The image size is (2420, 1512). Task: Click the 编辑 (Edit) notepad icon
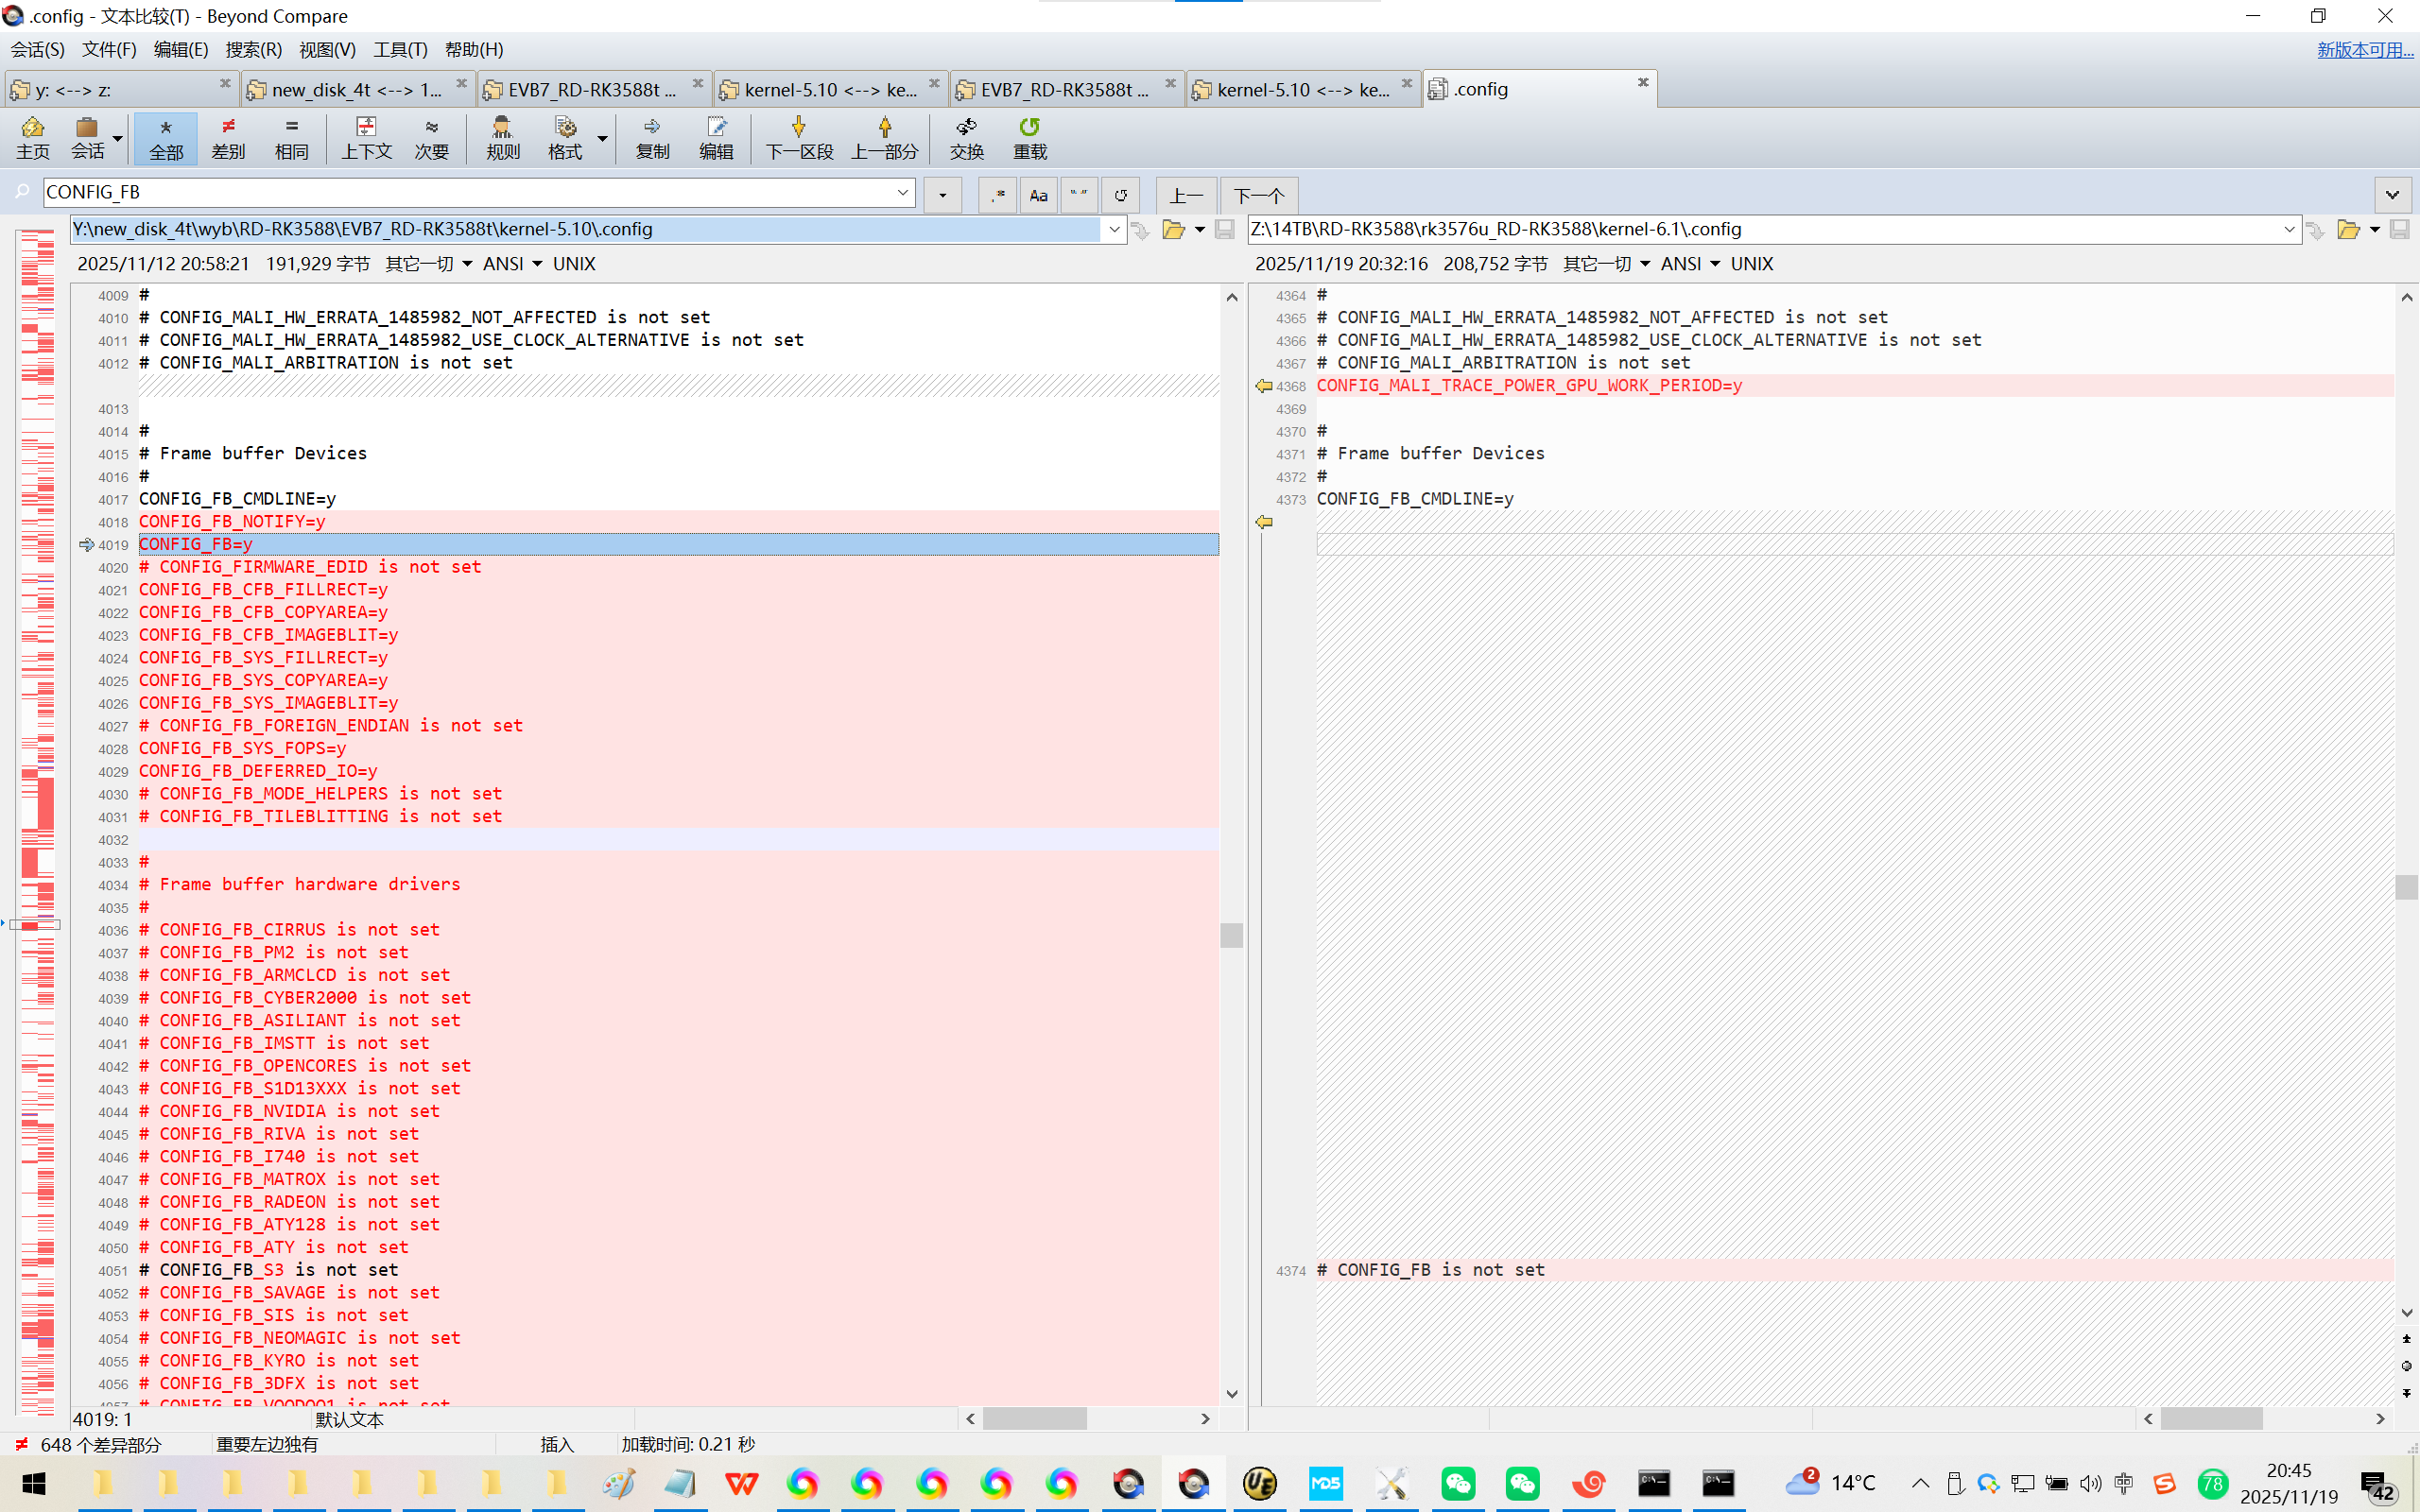716,137
